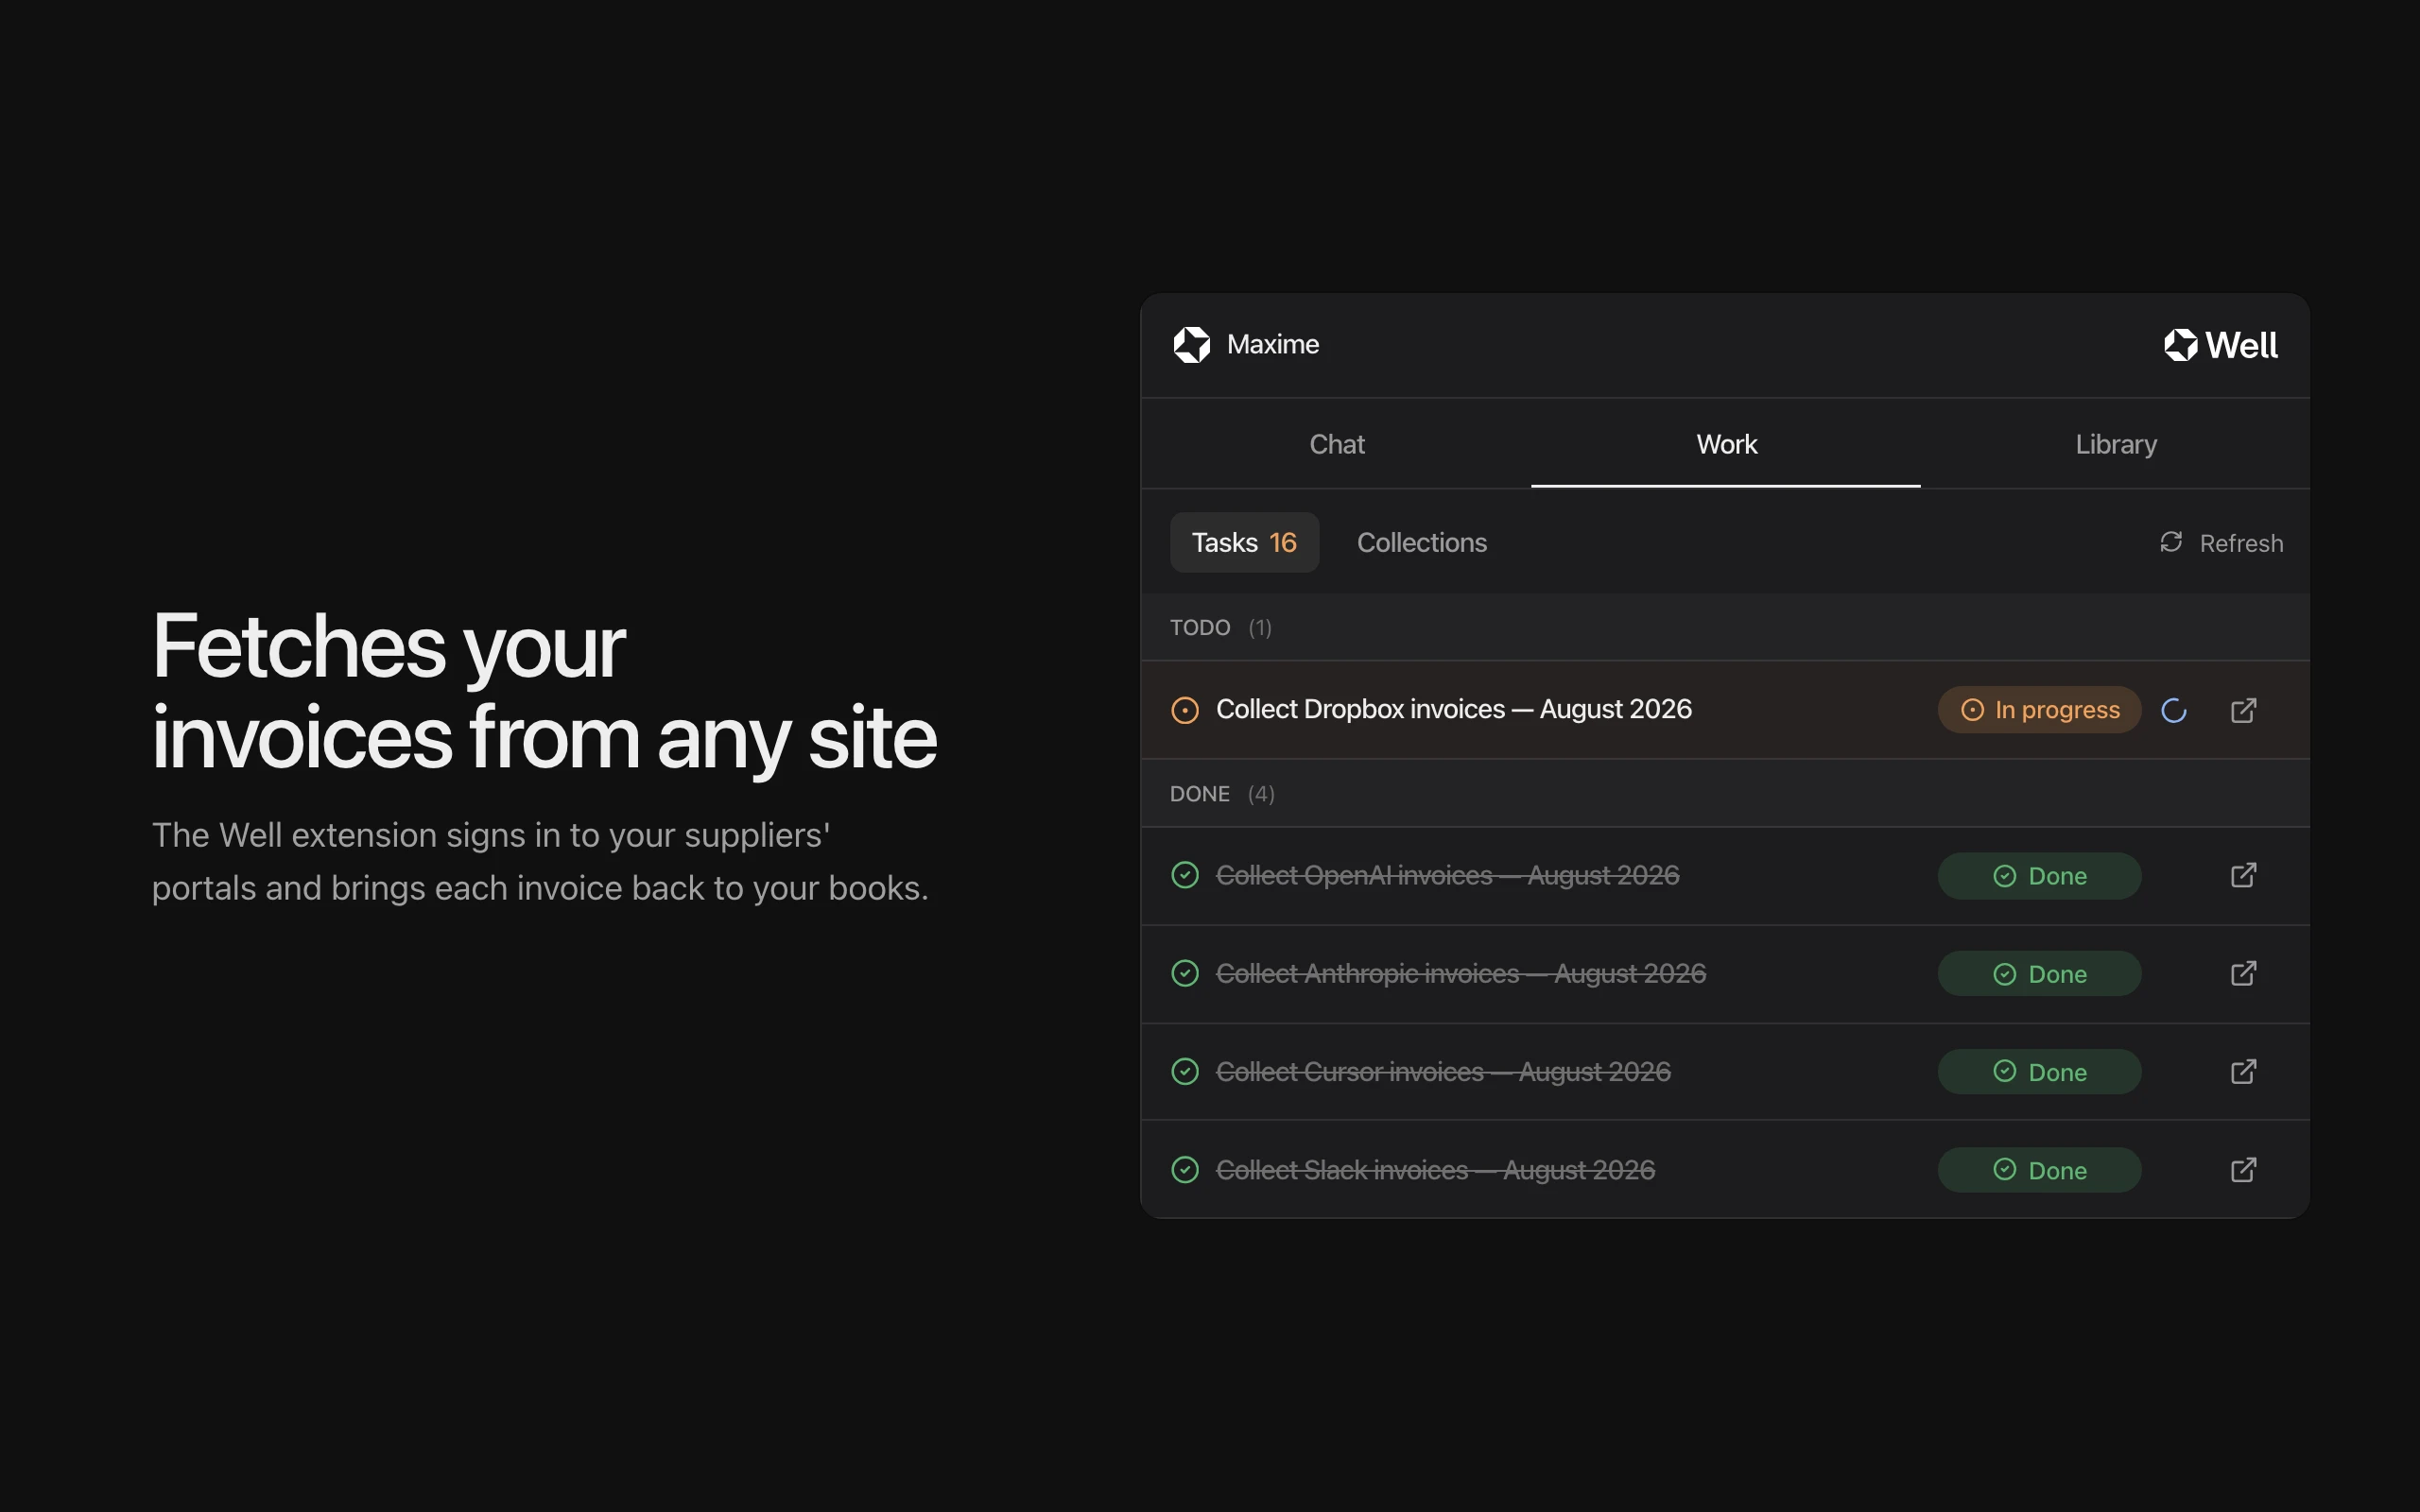This screenshot has width=2420, height=1512.
Task: Open 'Collect Anthropic invoices — August 2026' task
Action: pos(1460,973)
